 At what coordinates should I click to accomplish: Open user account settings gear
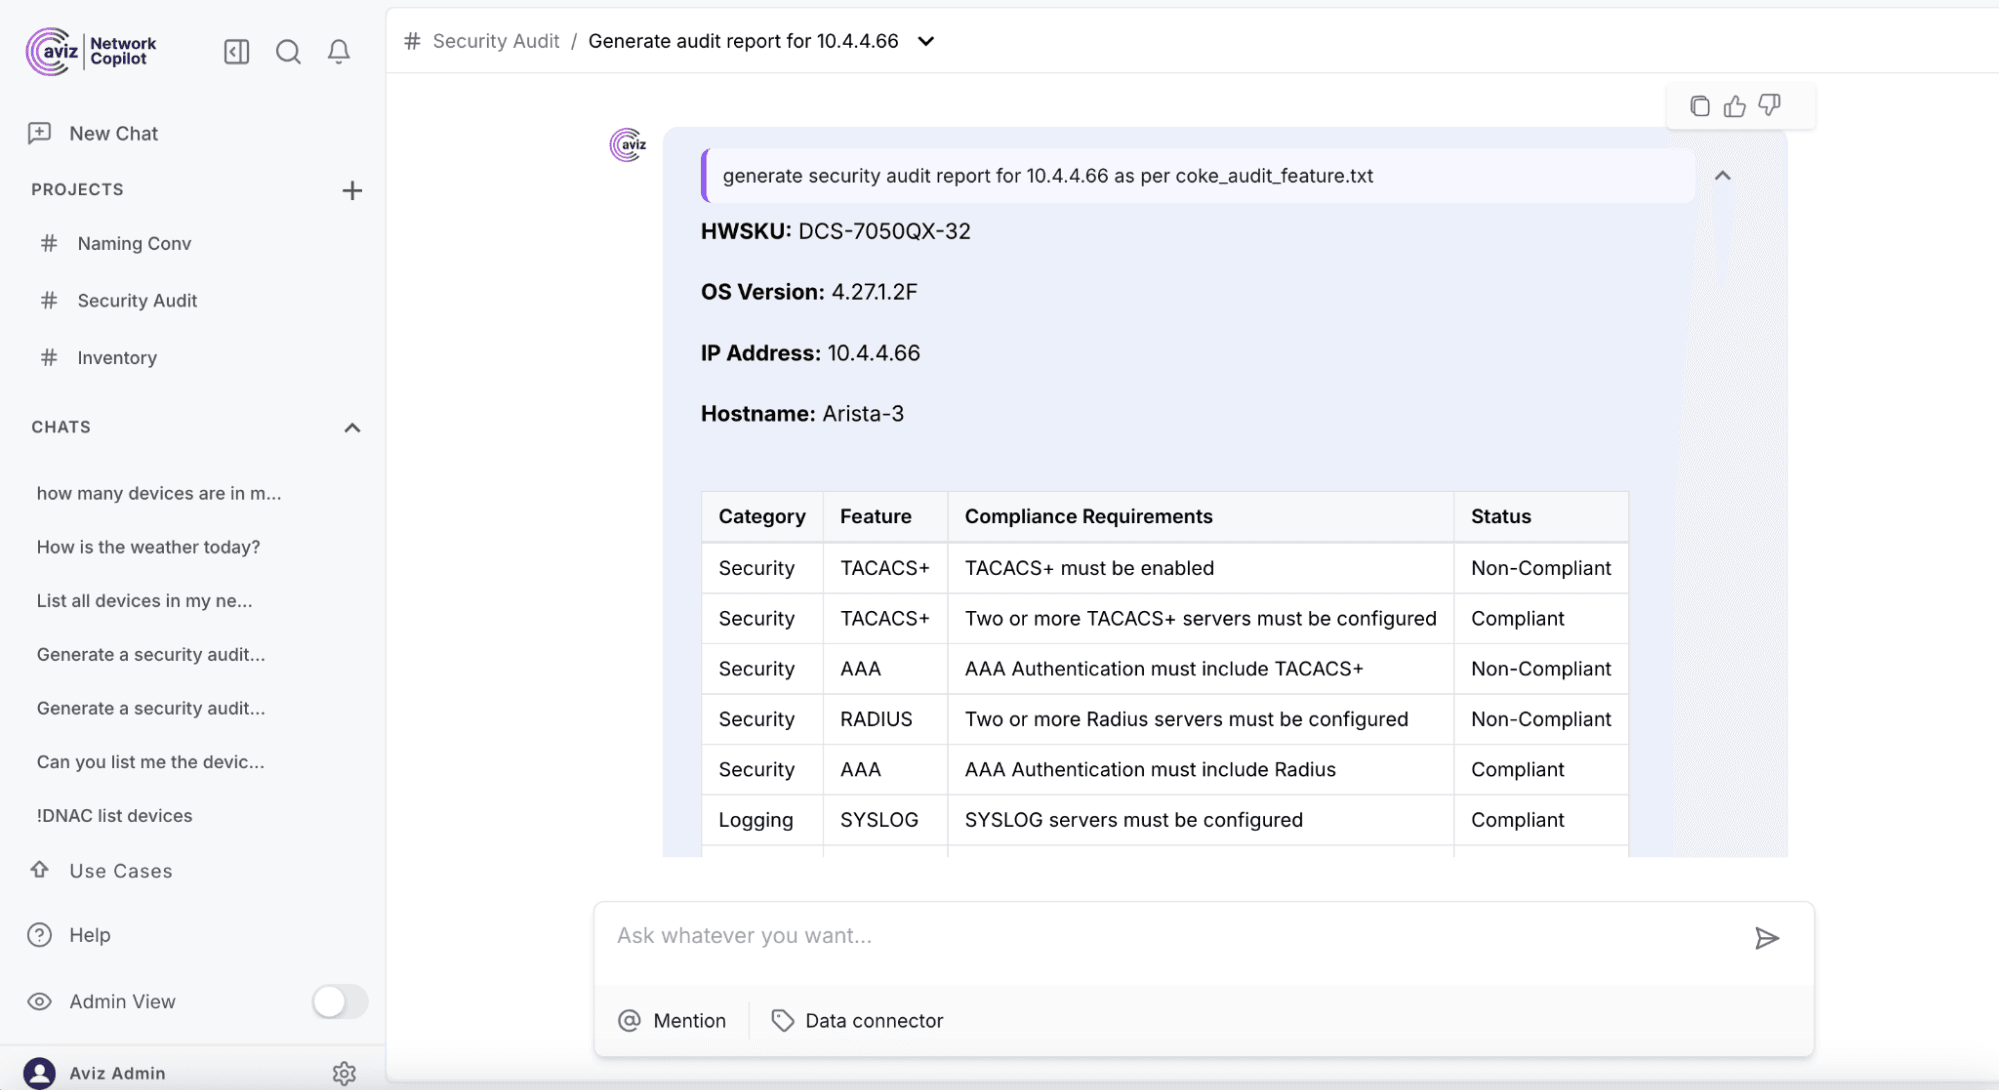tap(344, 1073)
